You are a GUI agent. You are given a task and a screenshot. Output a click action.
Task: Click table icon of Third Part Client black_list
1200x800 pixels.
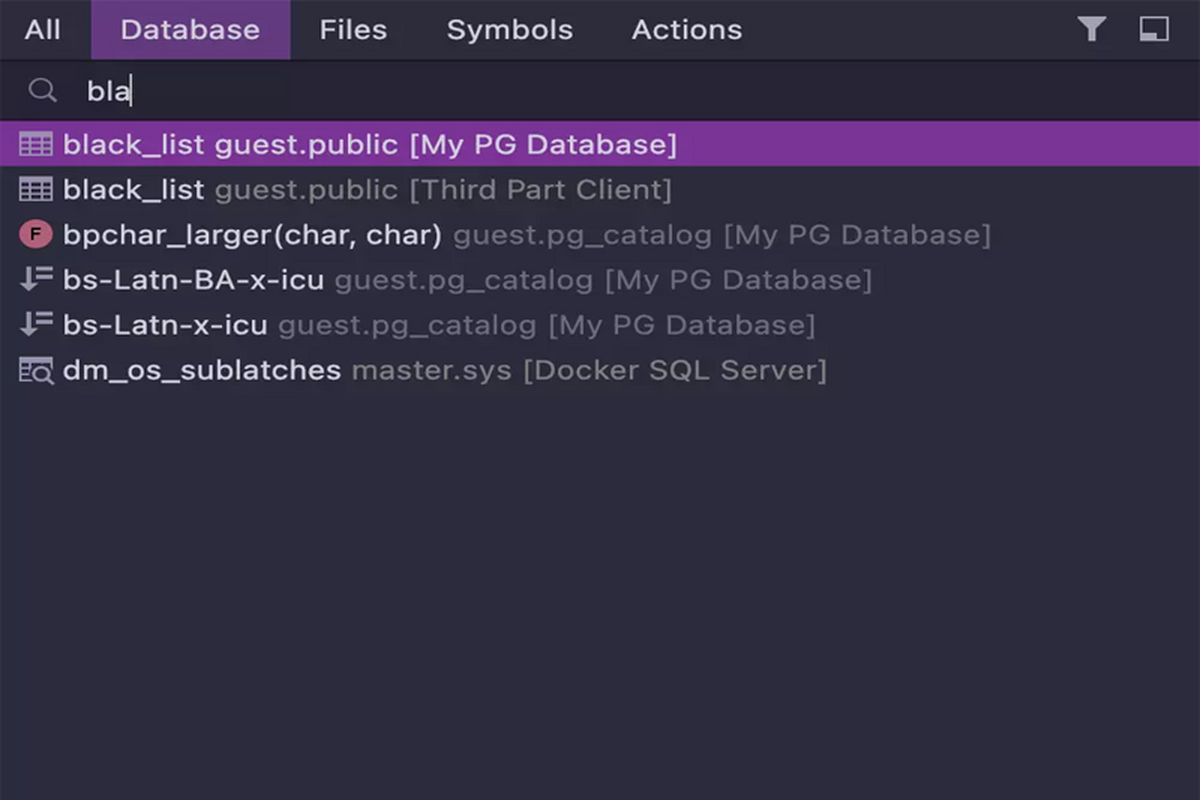[x=36, y=190]
